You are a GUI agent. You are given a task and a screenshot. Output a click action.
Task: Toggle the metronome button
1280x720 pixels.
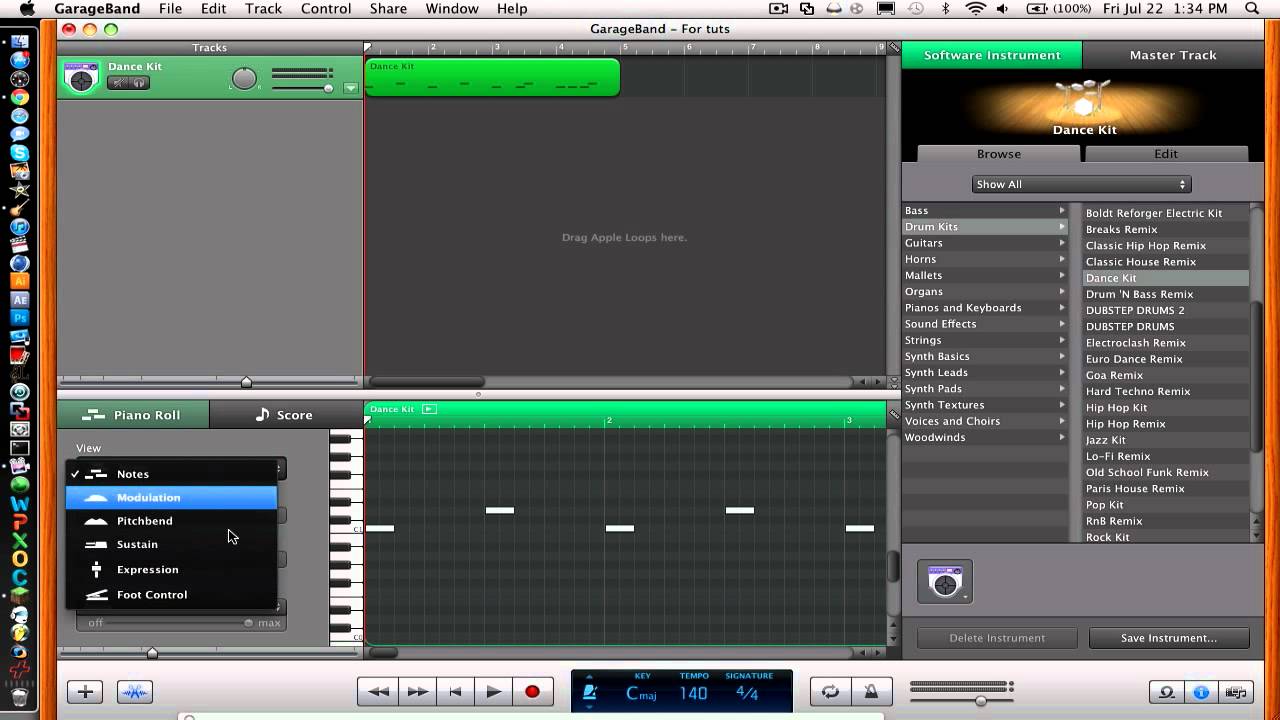871,691
